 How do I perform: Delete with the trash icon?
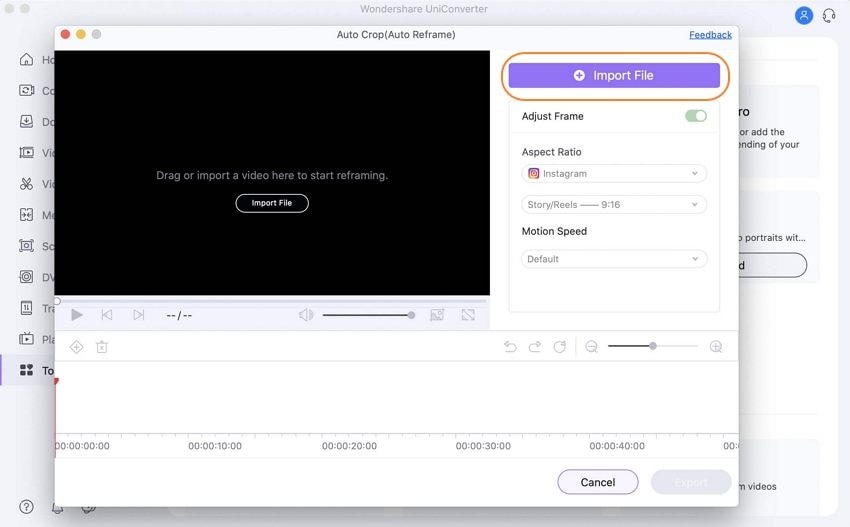click(x=102, y=347)
